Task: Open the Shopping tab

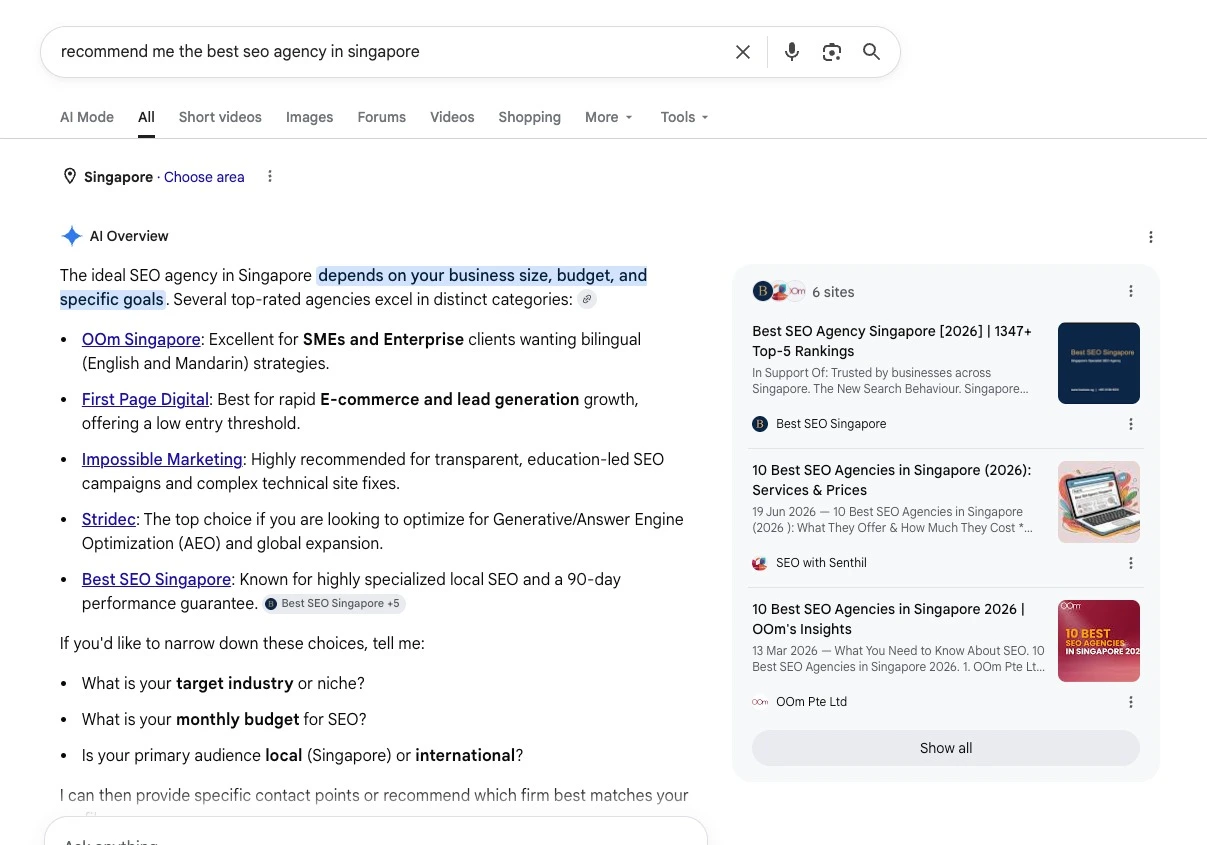Action: [530, 117]
